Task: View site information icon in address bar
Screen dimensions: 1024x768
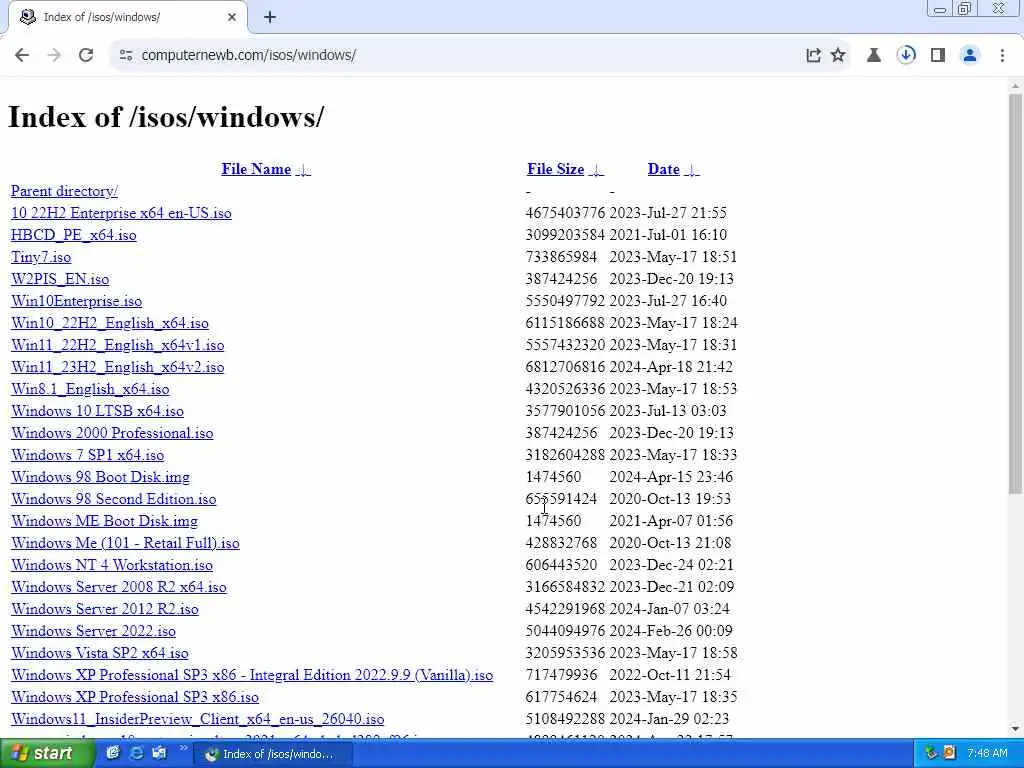Action: coord(126,56)
